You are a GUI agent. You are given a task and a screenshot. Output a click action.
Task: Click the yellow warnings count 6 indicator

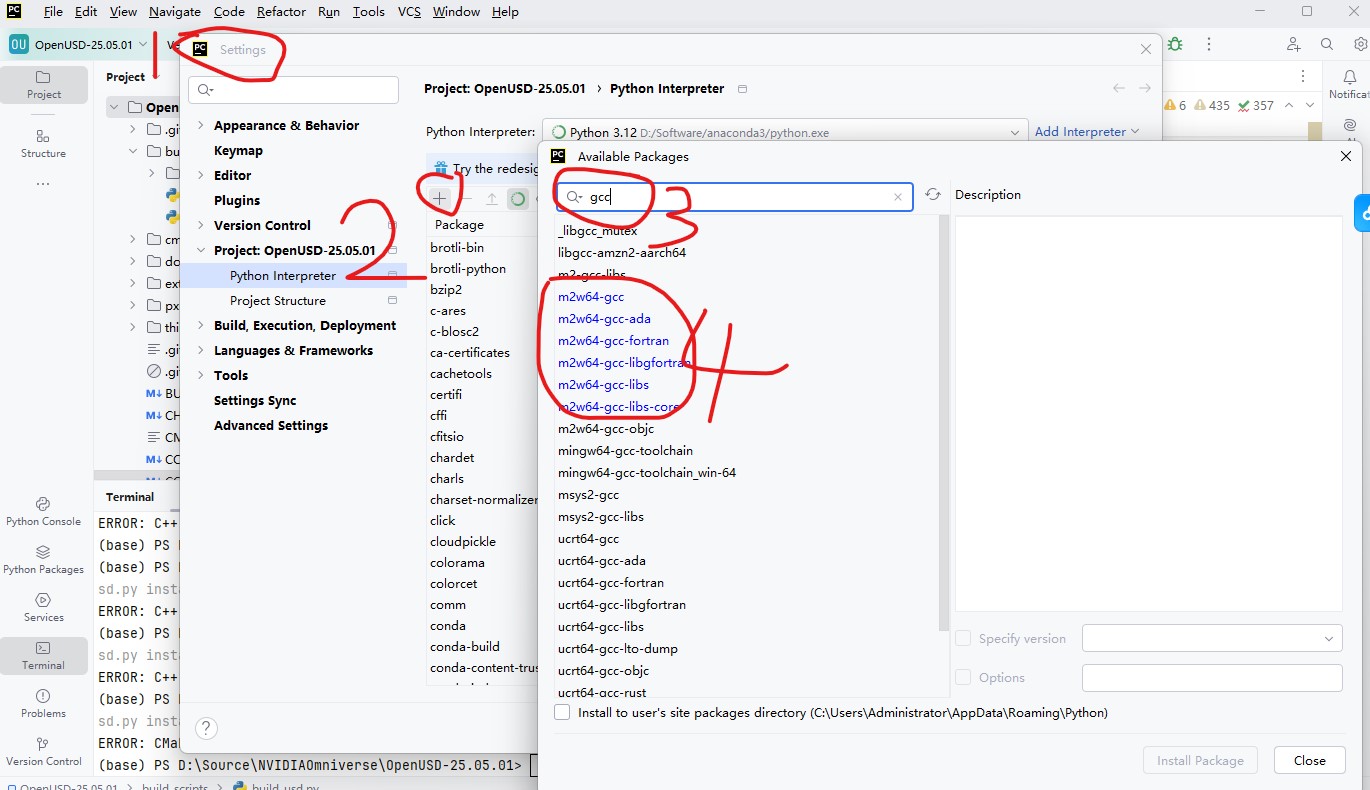1175,105
